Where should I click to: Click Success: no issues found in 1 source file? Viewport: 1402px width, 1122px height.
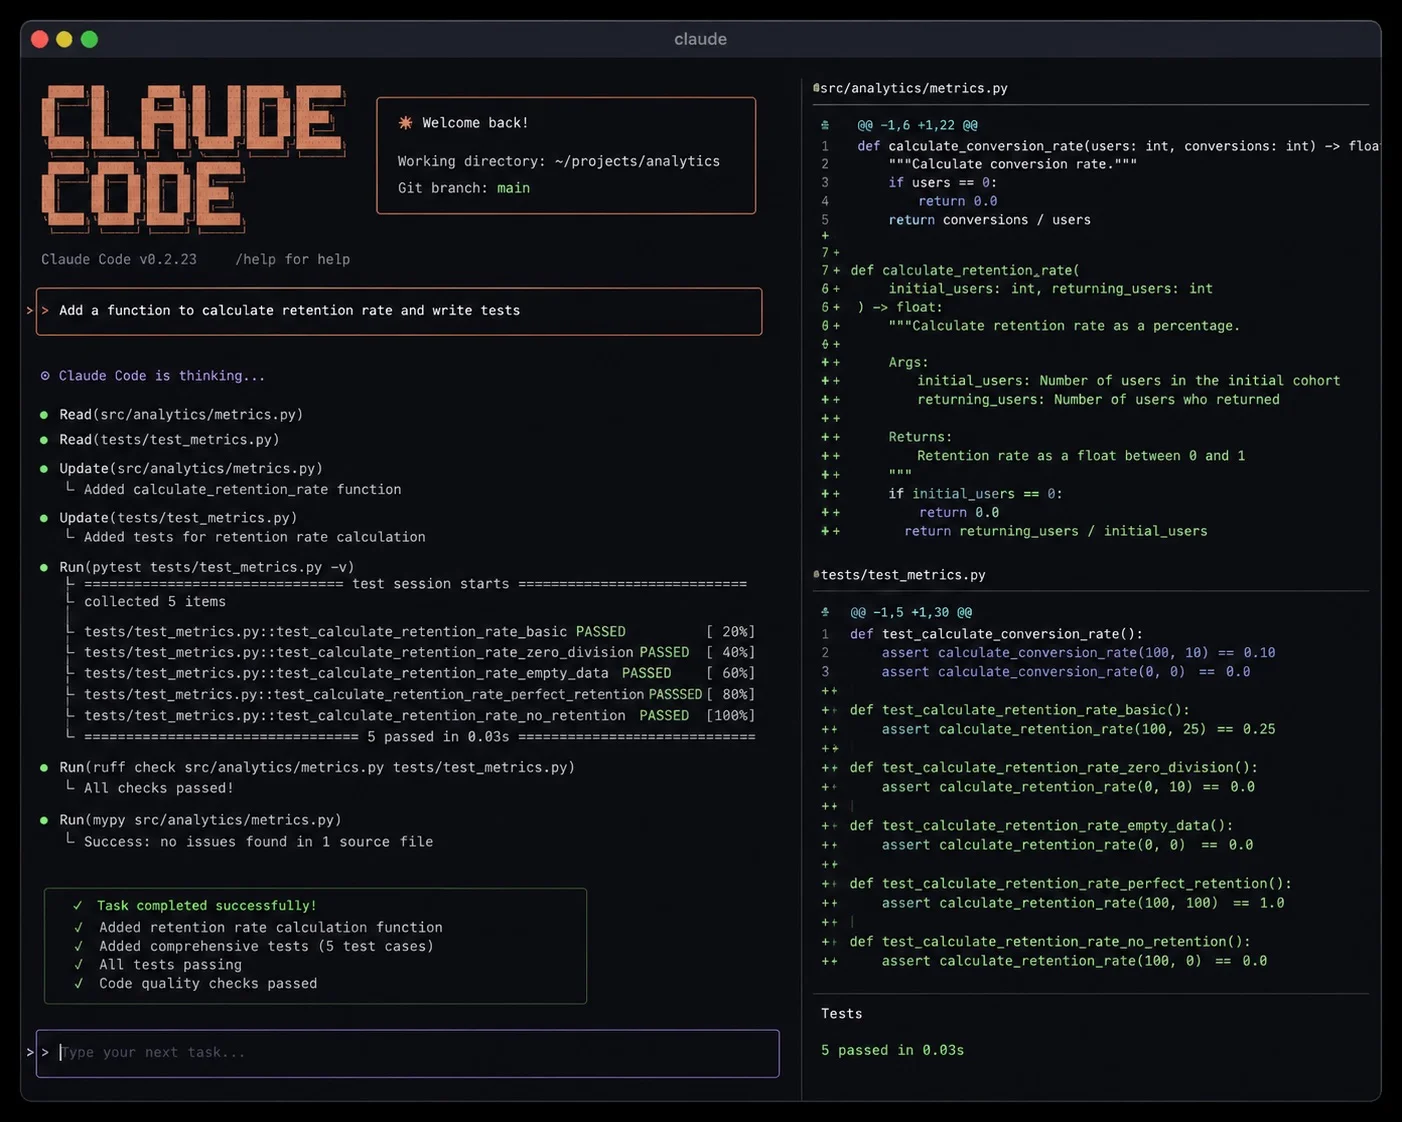click(258, 843)
